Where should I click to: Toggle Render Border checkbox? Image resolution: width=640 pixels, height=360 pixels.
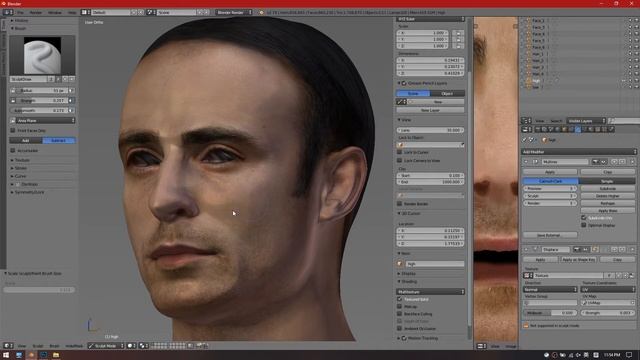(400, 204)
